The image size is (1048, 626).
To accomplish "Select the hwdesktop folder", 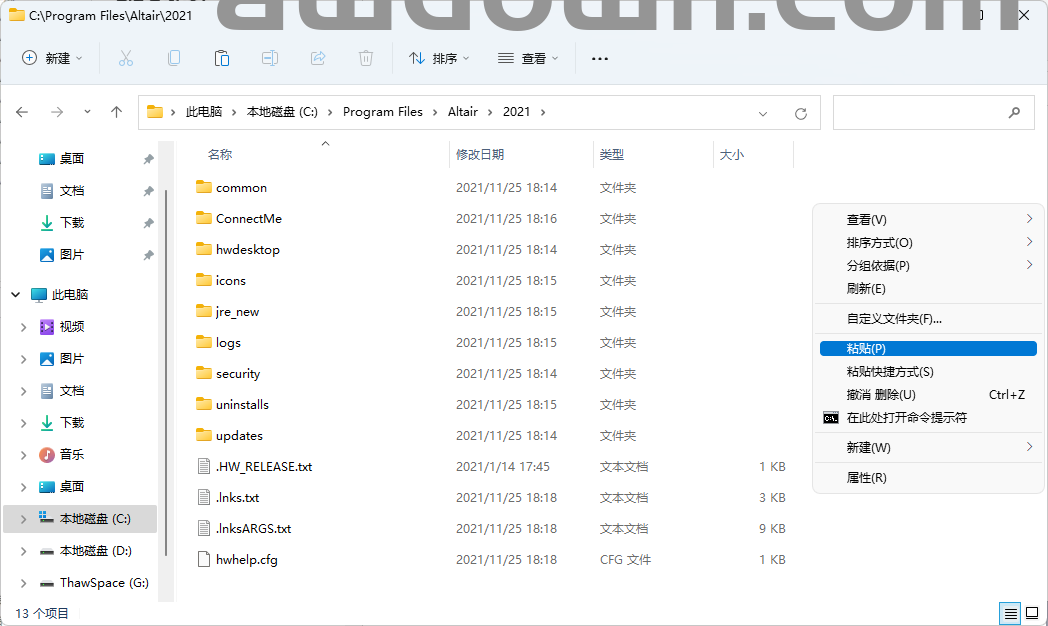I will click(x=247, y=250).
